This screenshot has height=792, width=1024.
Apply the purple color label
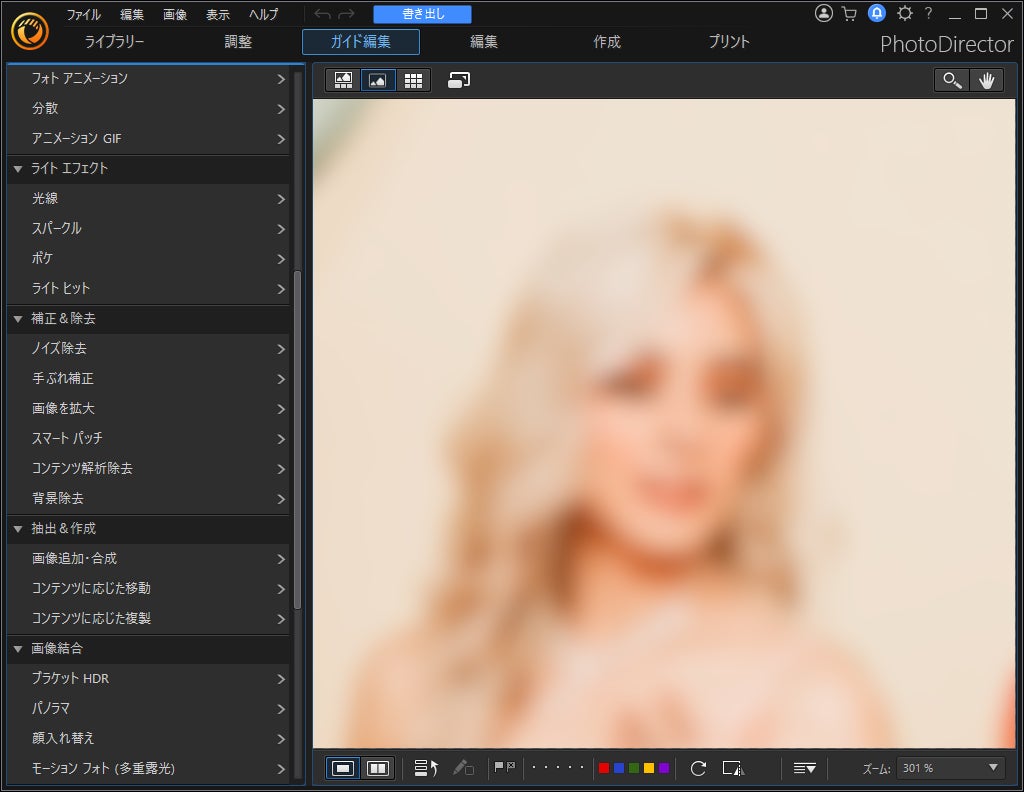pos(664,768)
